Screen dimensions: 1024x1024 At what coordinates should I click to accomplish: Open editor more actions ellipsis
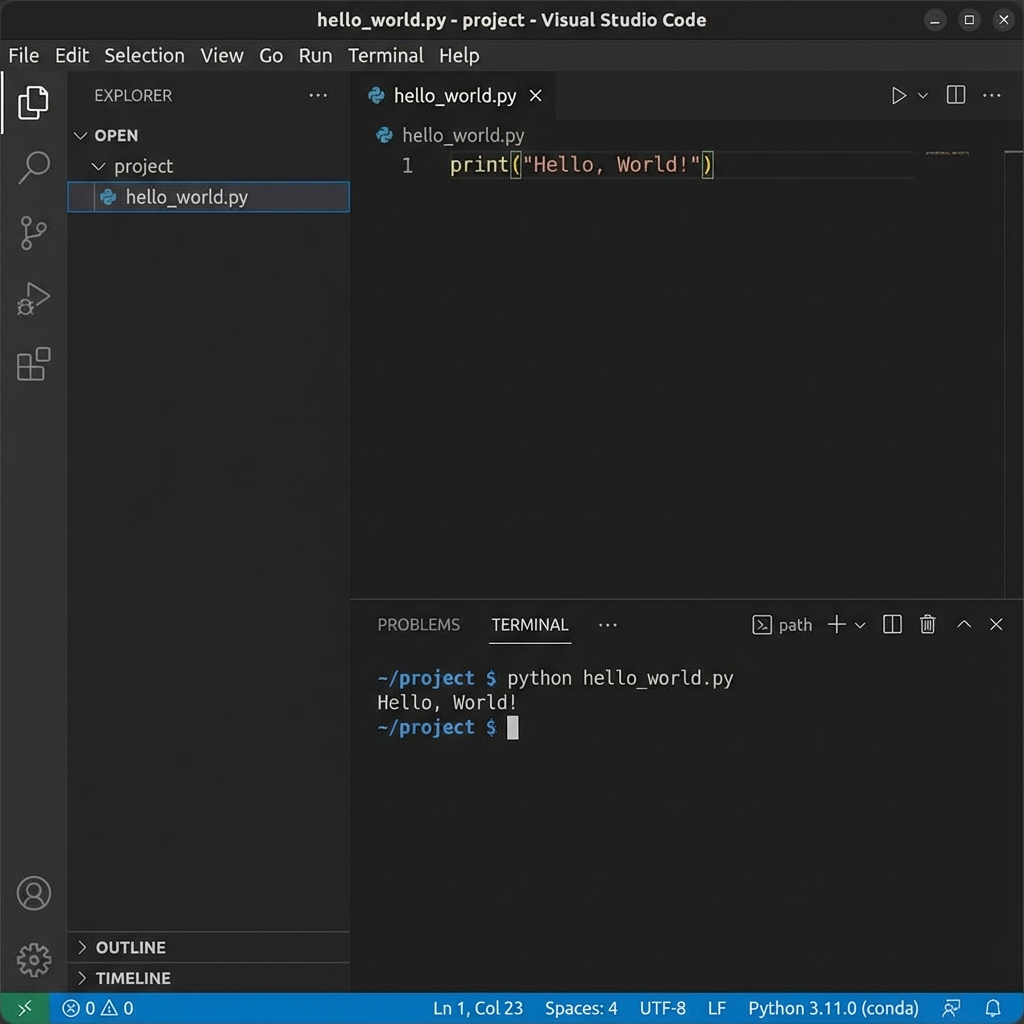coord(991,95)
